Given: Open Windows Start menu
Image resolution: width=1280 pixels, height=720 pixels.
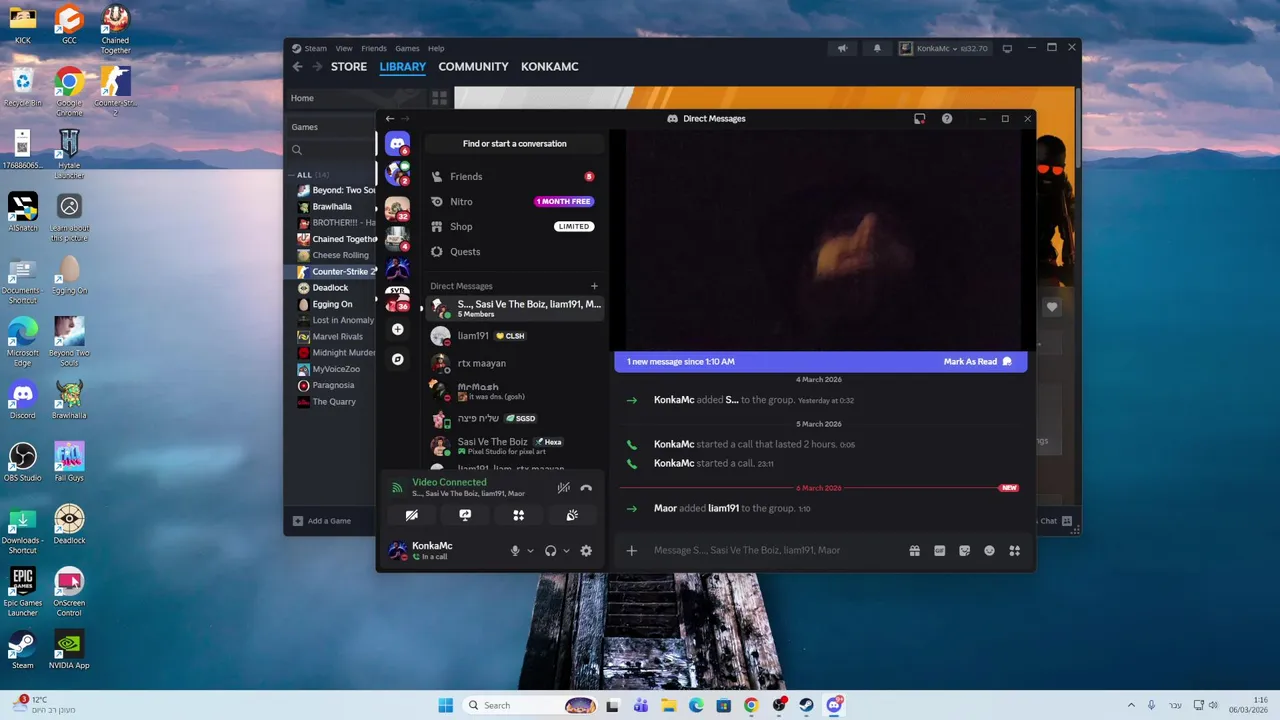Looking at the screenshot, I should tap(446, 705).
